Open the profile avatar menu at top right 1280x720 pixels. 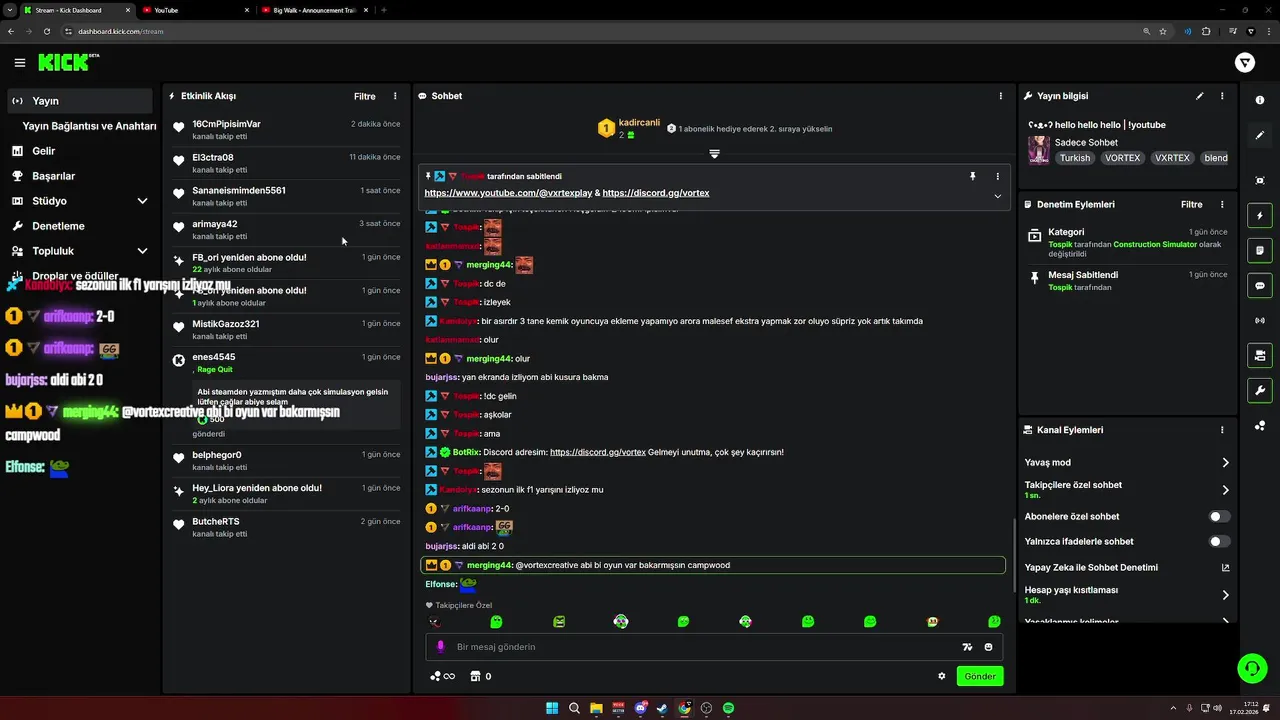1245,63
